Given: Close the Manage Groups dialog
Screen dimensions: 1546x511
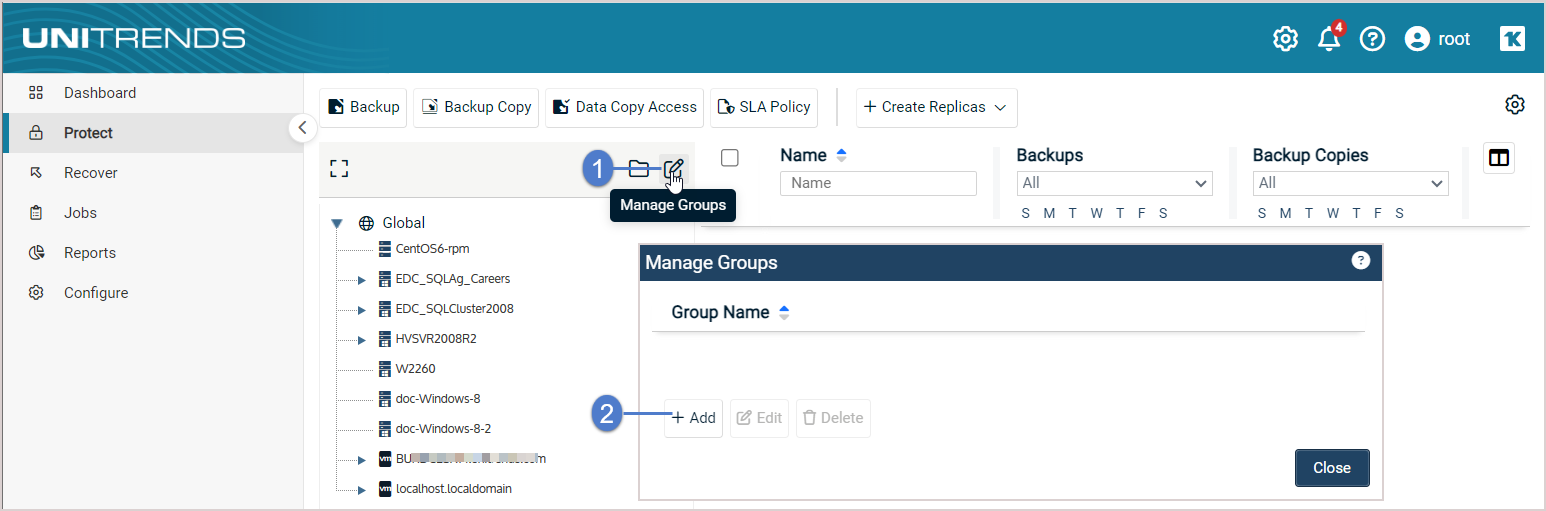Looking at the screenshot, I should (x=1332, y=468).
